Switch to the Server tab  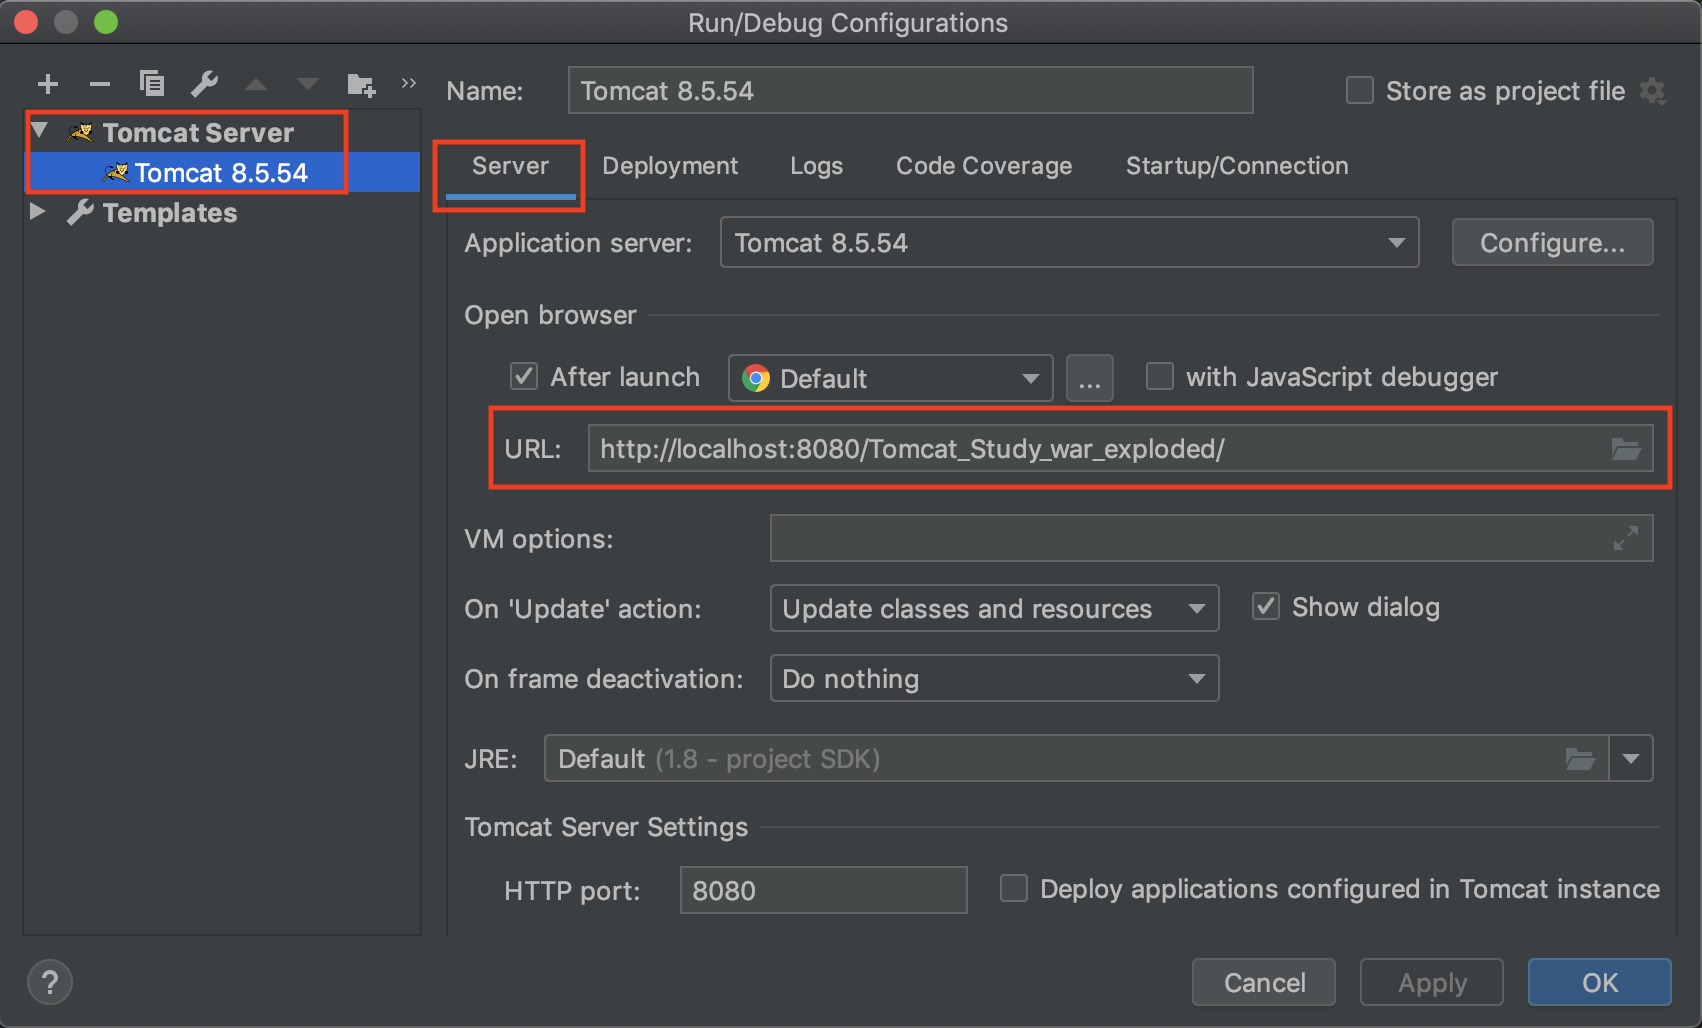(510, 166)
